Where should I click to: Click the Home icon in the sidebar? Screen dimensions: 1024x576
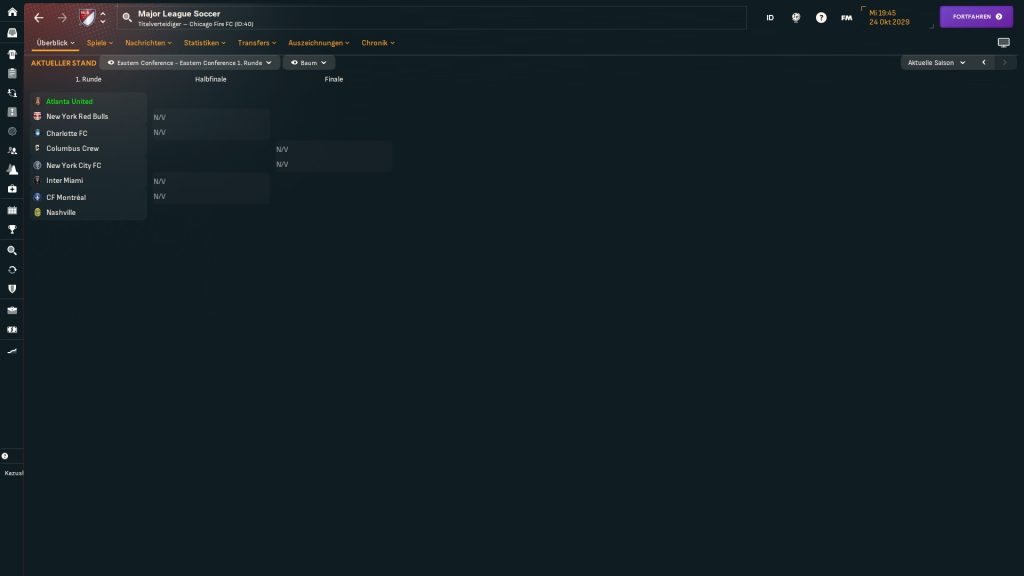point(12,12)
